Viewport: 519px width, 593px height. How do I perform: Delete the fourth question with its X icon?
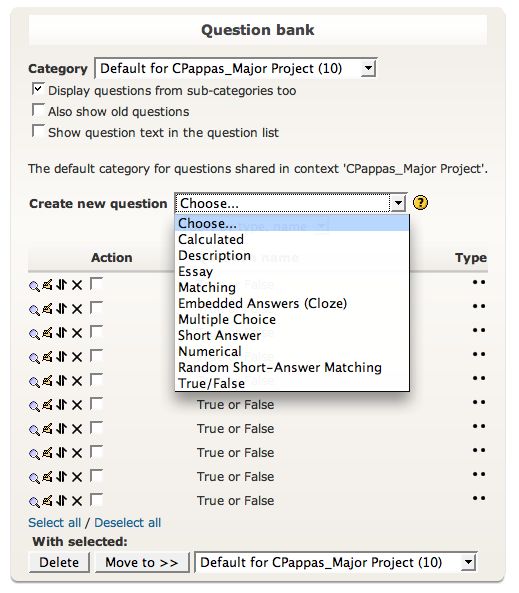(77, 357)
